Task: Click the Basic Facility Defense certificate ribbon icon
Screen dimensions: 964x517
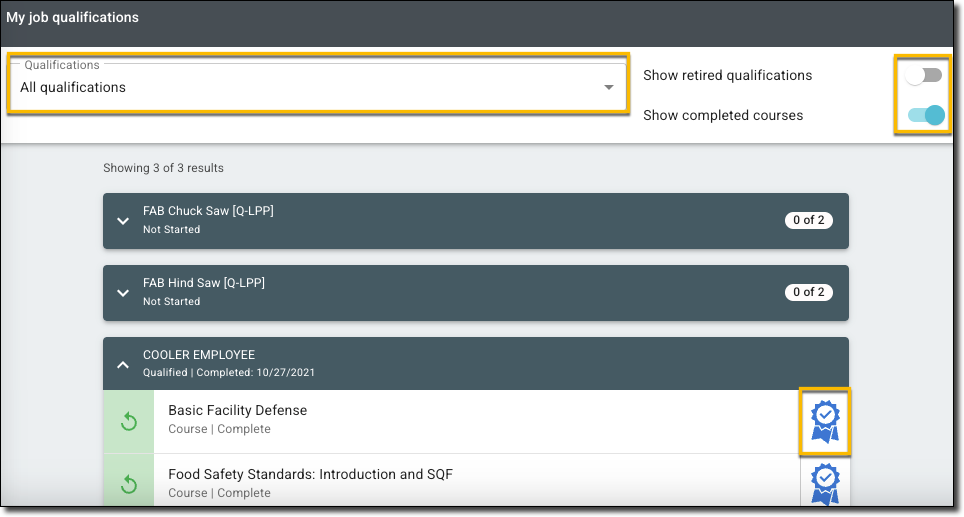Action: [825, 421]
